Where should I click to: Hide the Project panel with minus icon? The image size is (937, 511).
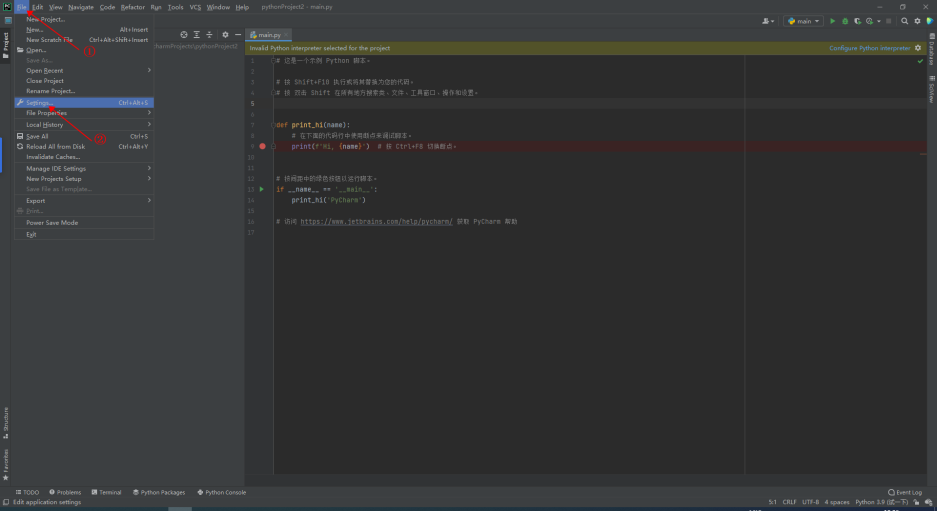point(238,35)
